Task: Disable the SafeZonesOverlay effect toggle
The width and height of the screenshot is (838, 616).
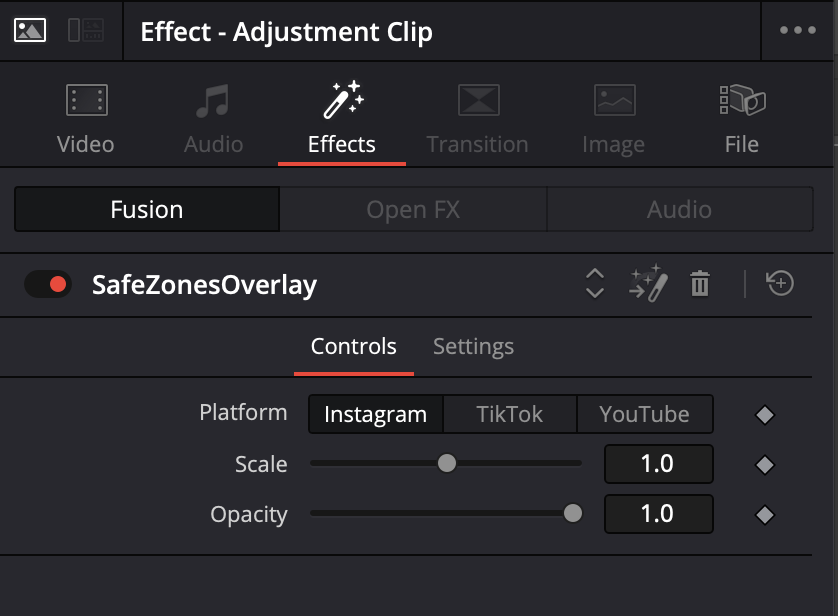Action: (48, 285)
